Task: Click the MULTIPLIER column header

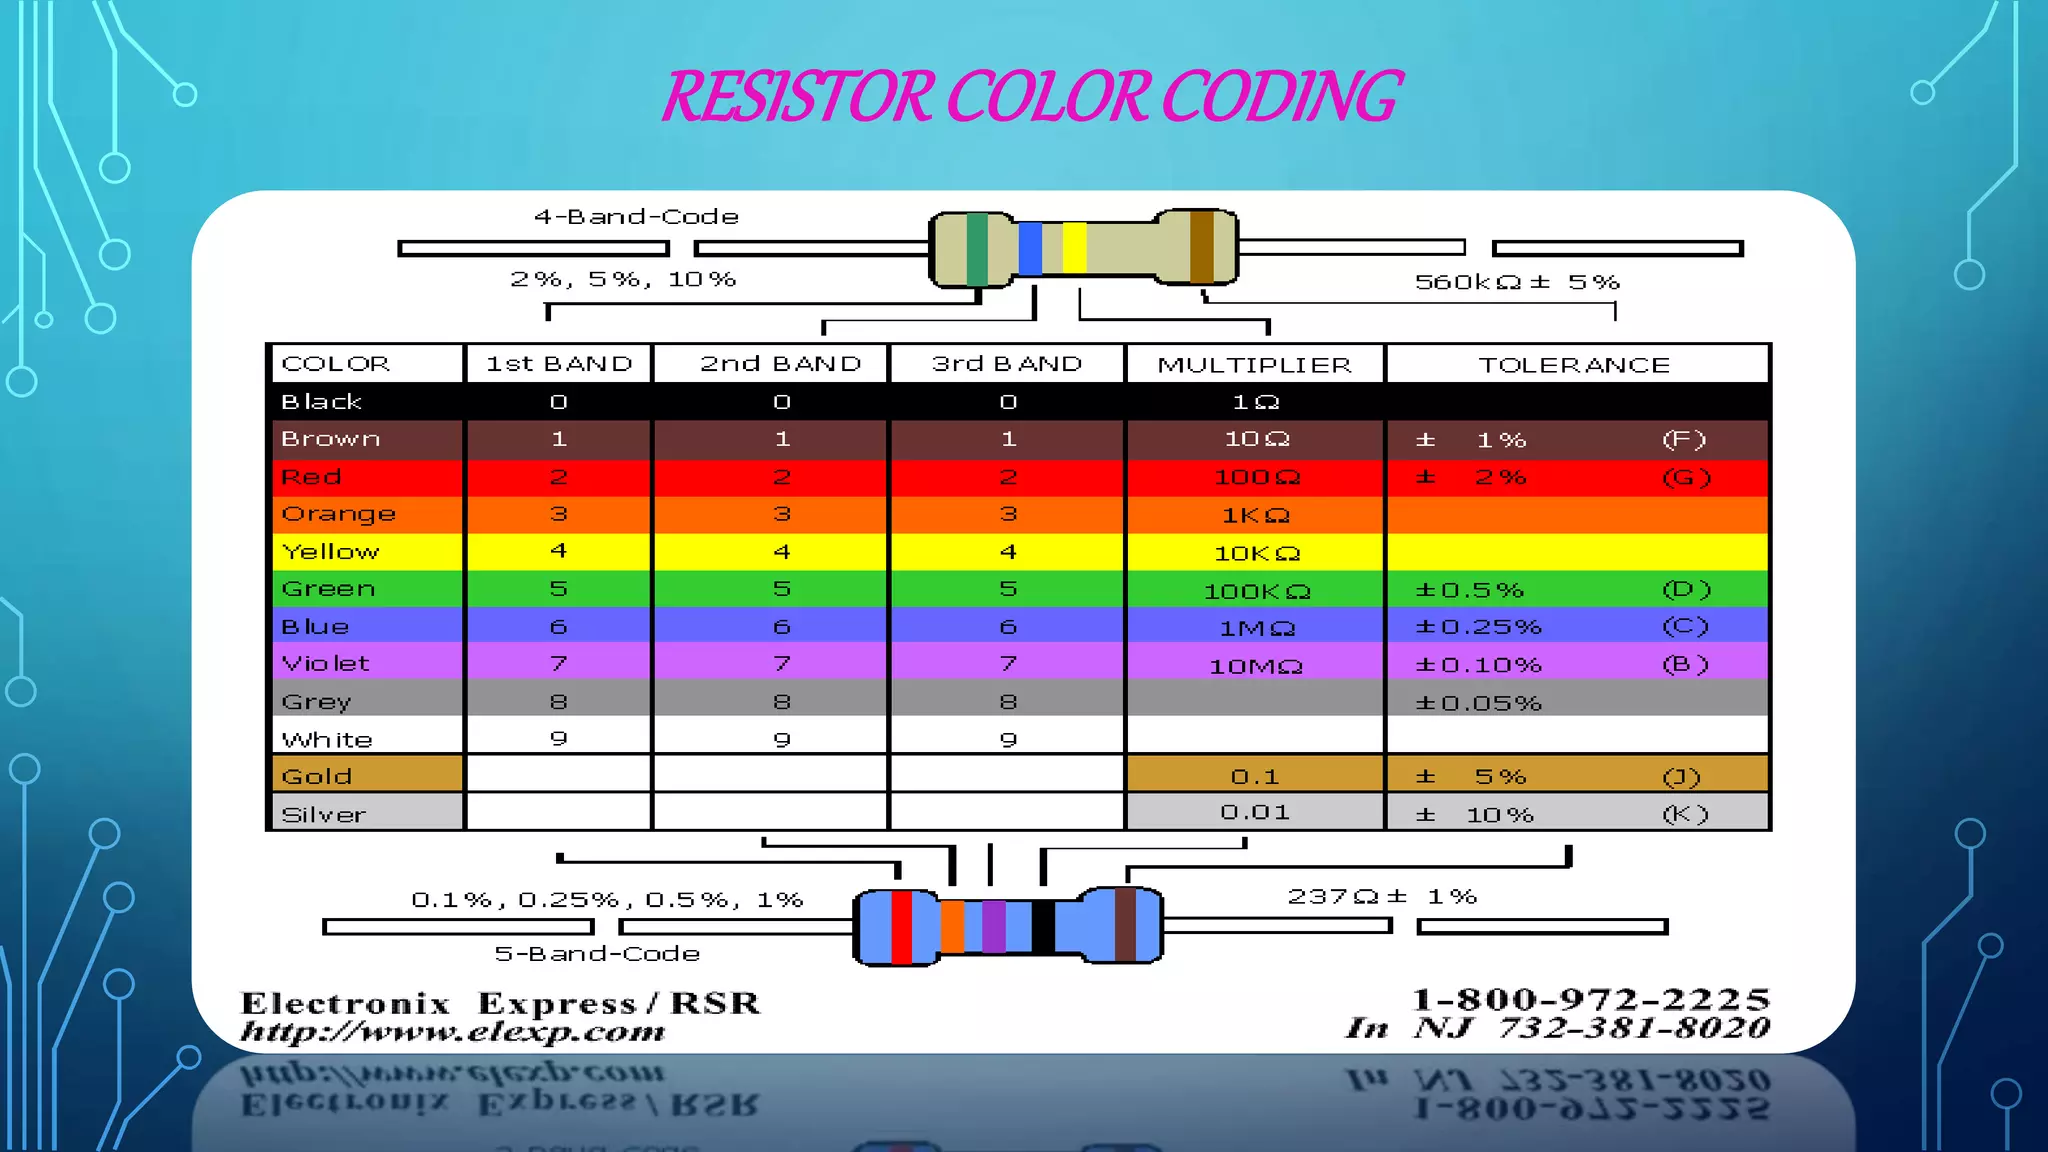Action: click(x=1255, y=365)
